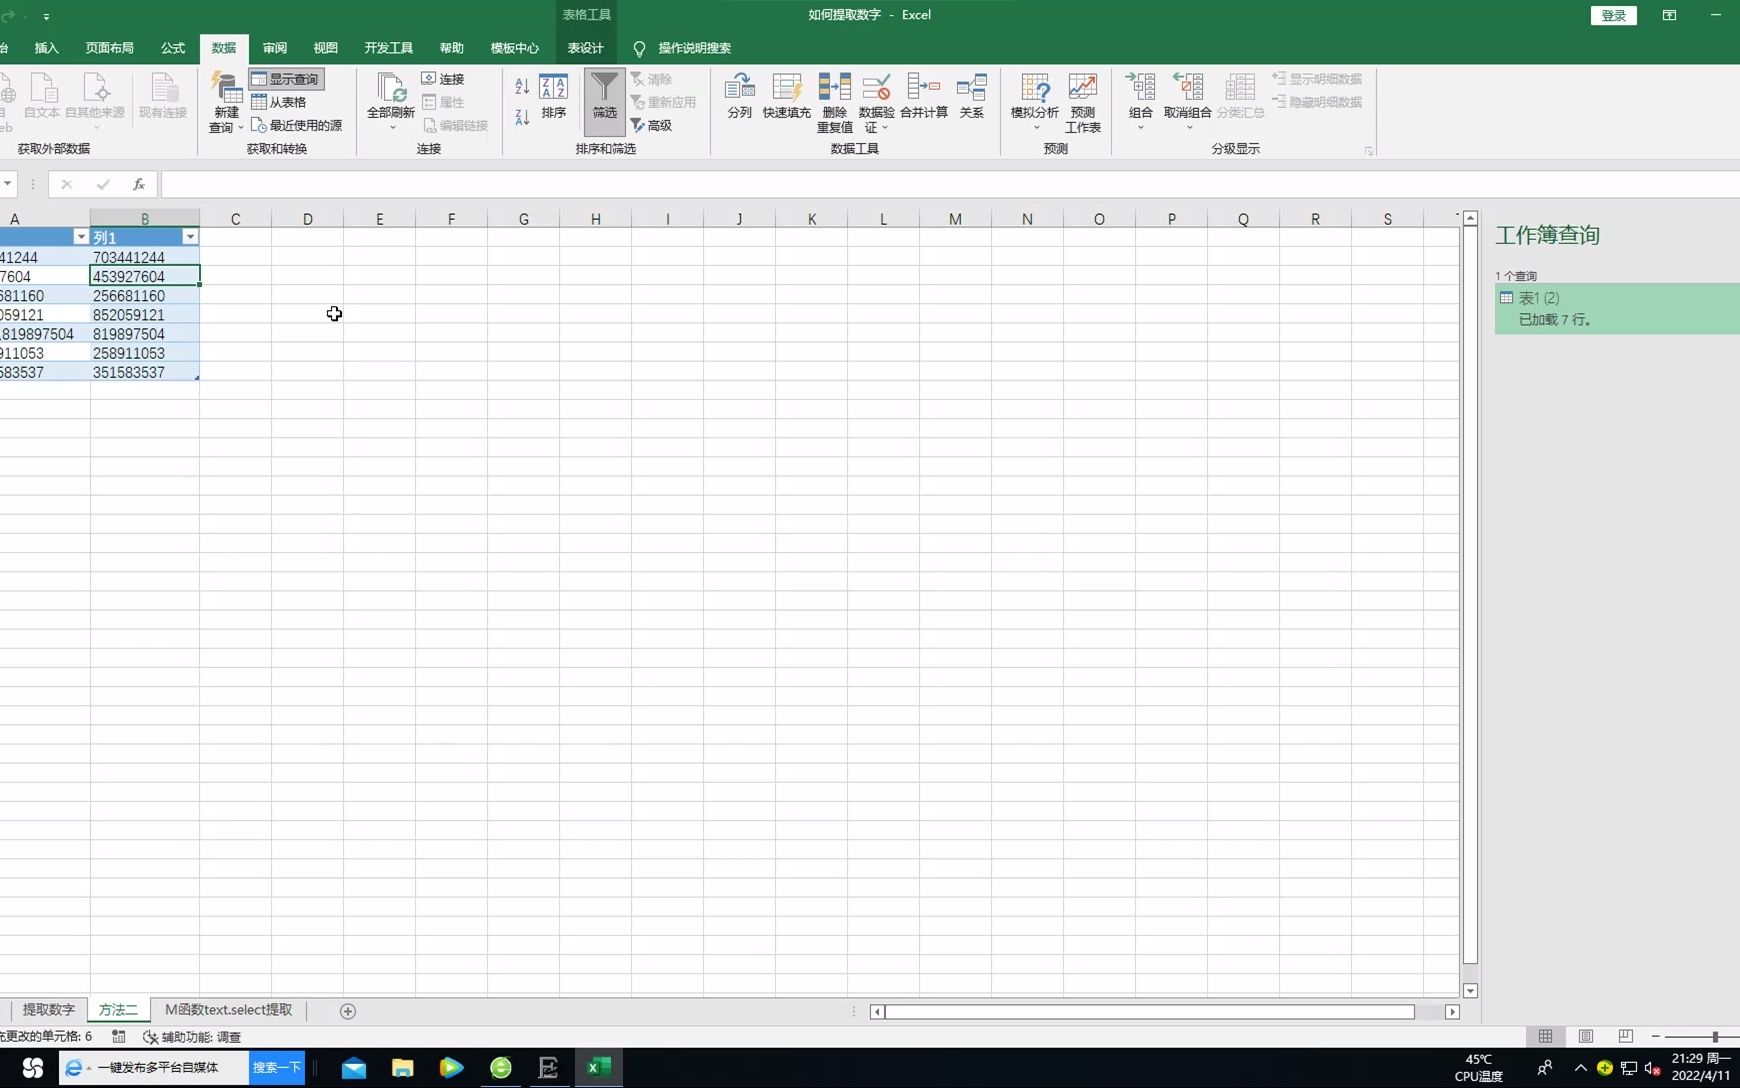The image size is (1740, 1088).
Task: Click the 搜索一下 search button on taskbar
Action: (x=277, y=1067)
